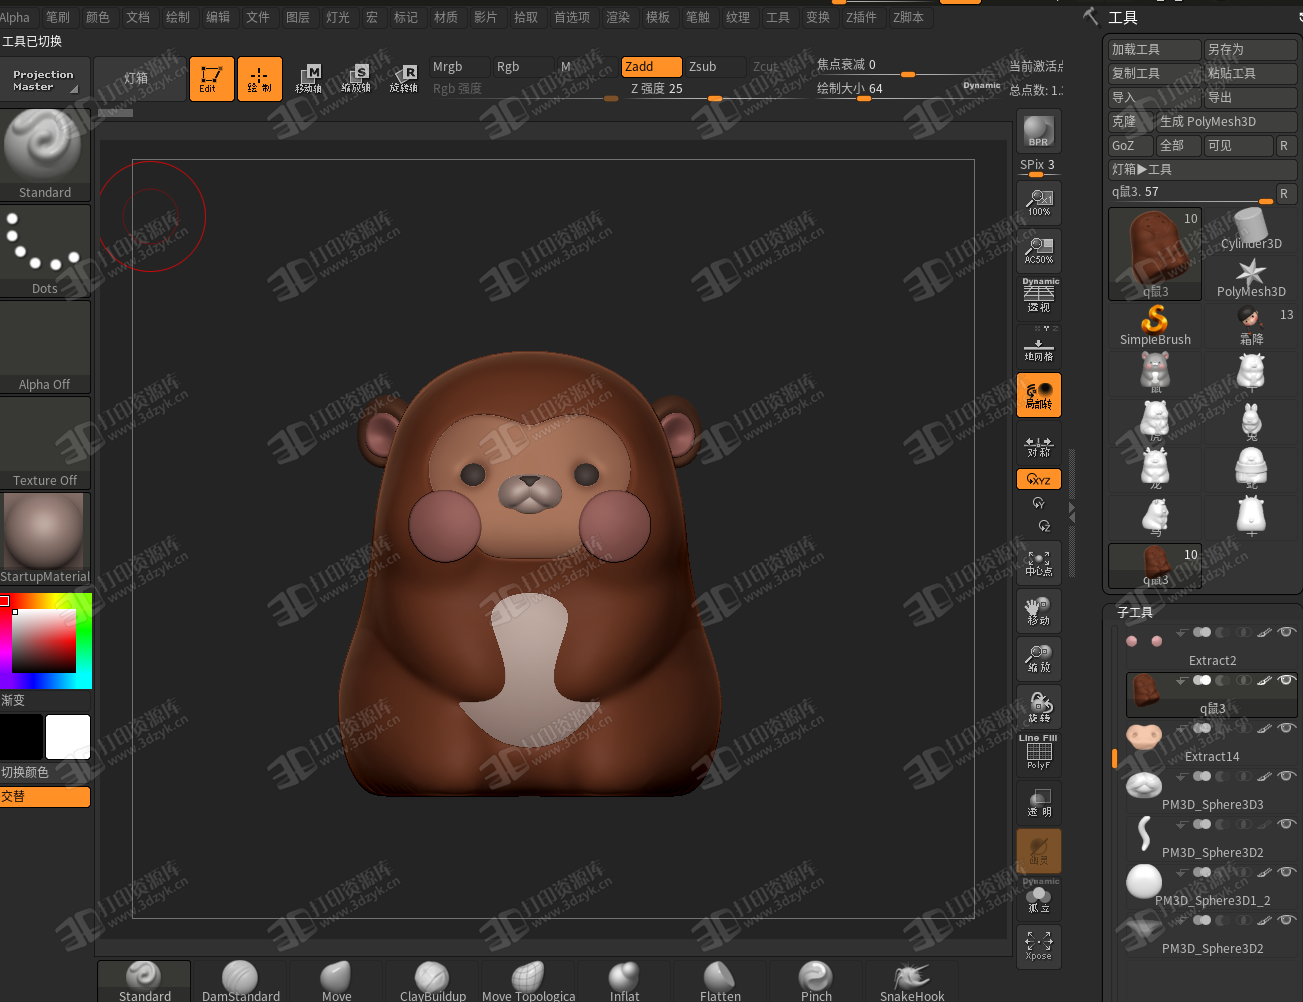
Task: Select the Flatten brush
Action: tap(720, 981)
